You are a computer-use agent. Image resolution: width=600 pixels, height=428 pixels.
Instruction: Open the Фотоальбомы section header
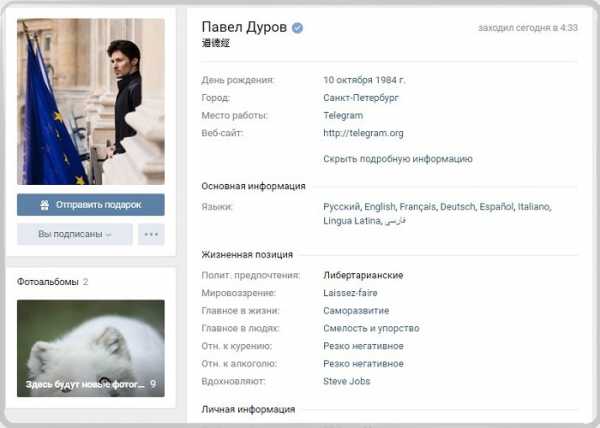tap(47, 282)
